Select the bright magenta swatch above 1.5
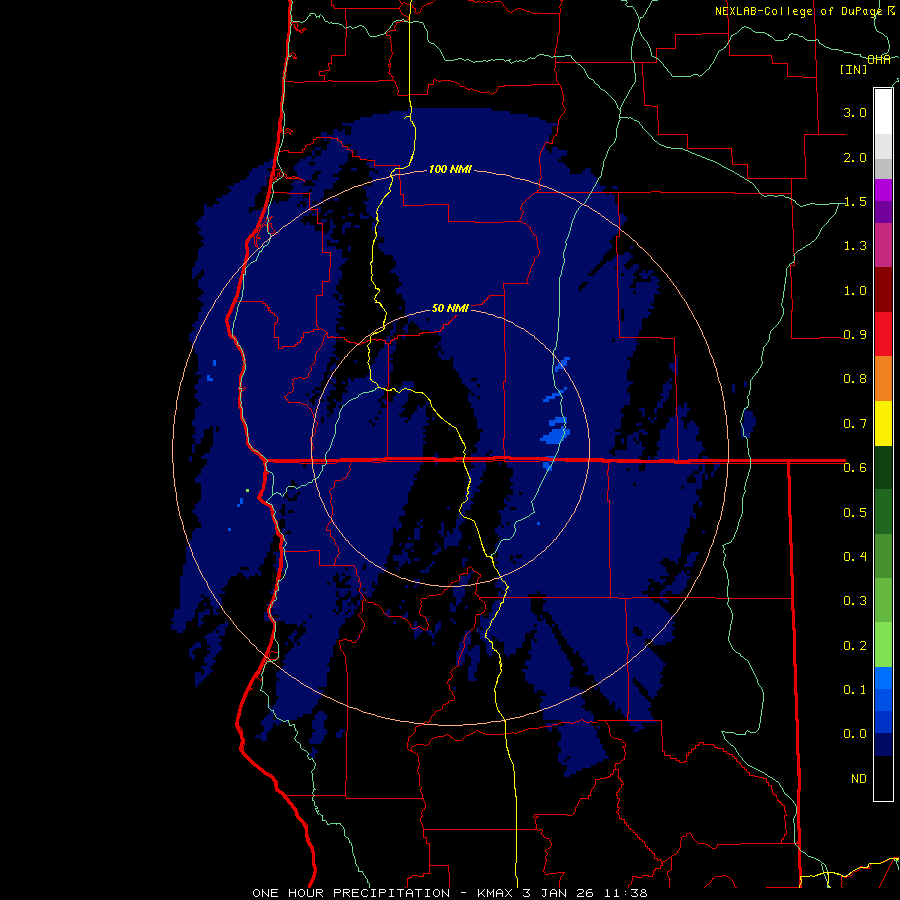900x900 pixels. [883, 190]
